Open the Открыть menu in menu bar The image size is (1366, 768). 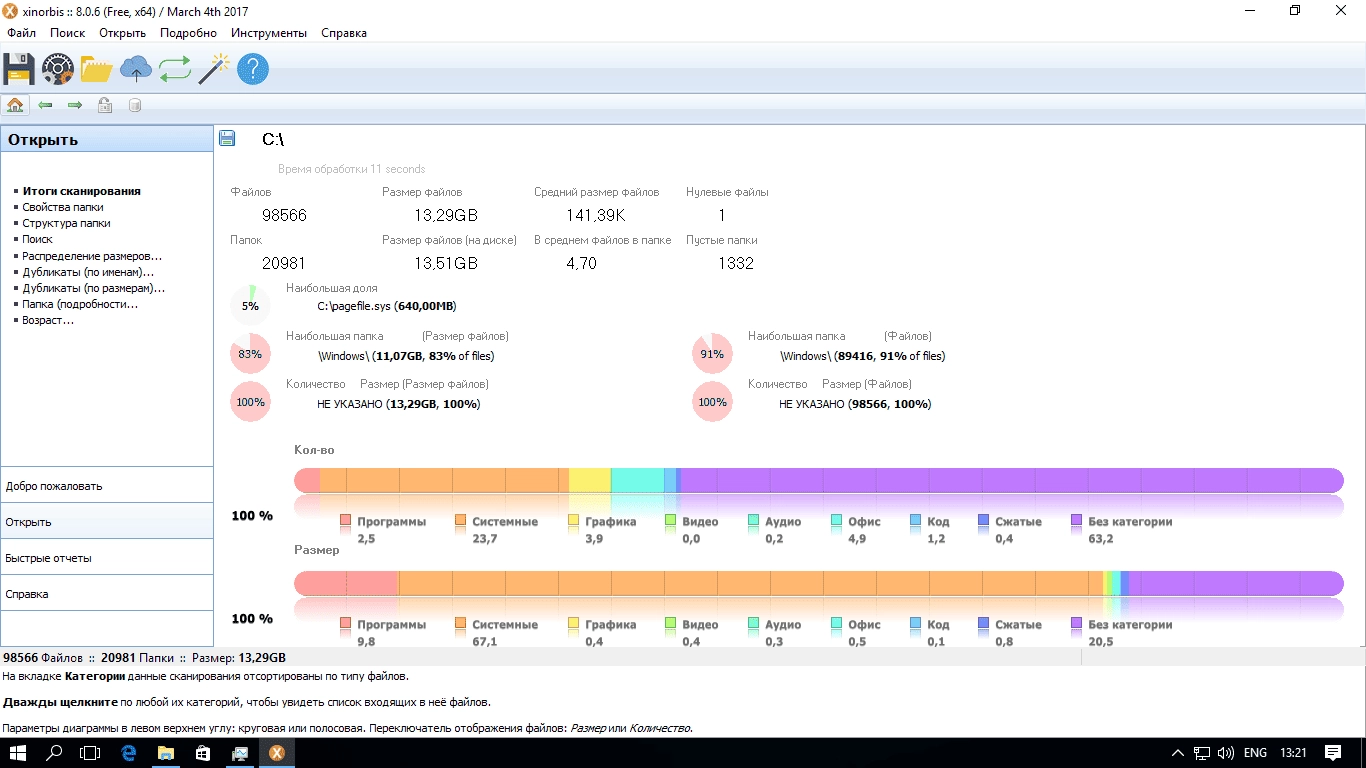(122, 33)
